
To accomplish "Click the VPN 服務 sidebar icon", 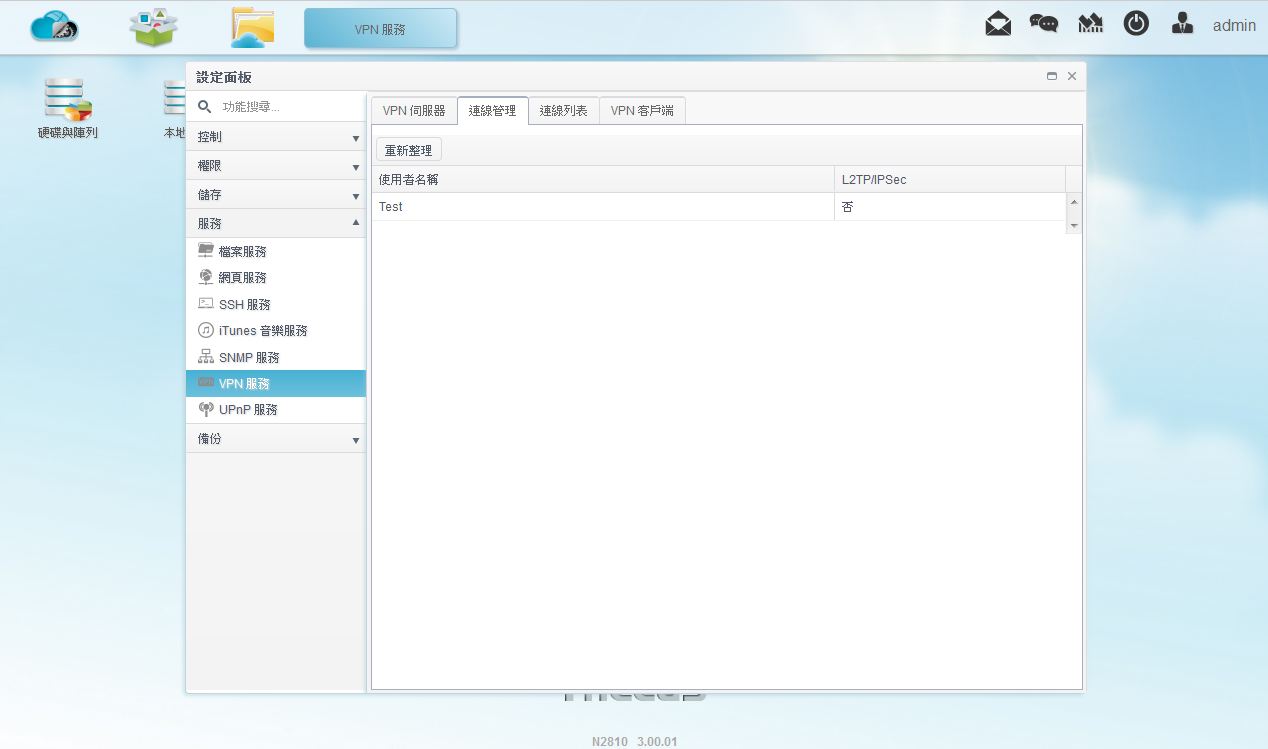I will tap(206, 383).
